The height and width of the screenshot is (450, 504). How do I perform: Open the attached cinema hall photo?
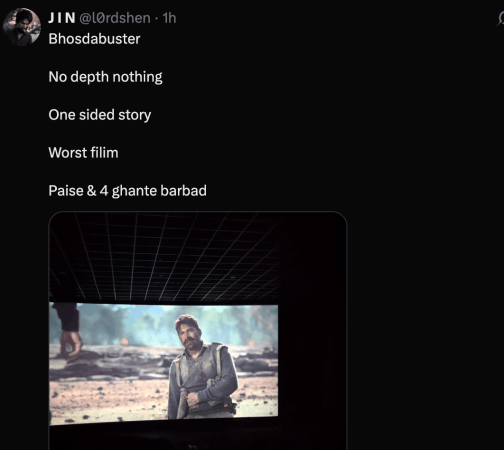click(x=198, y=331)
